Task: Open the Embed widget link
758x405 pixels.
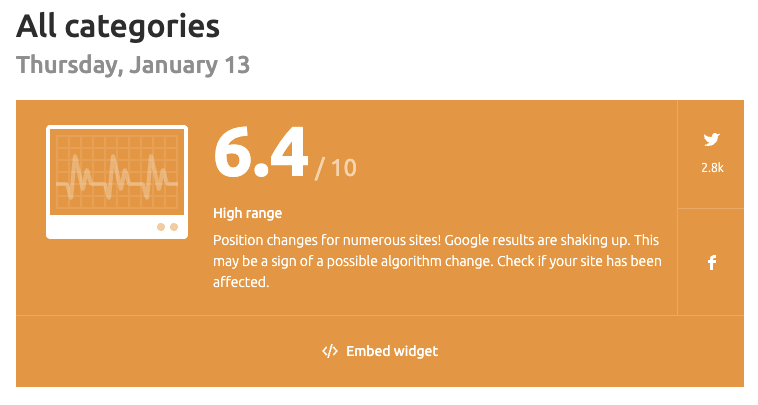Action: pyautogui.click(x=380, y=351)
